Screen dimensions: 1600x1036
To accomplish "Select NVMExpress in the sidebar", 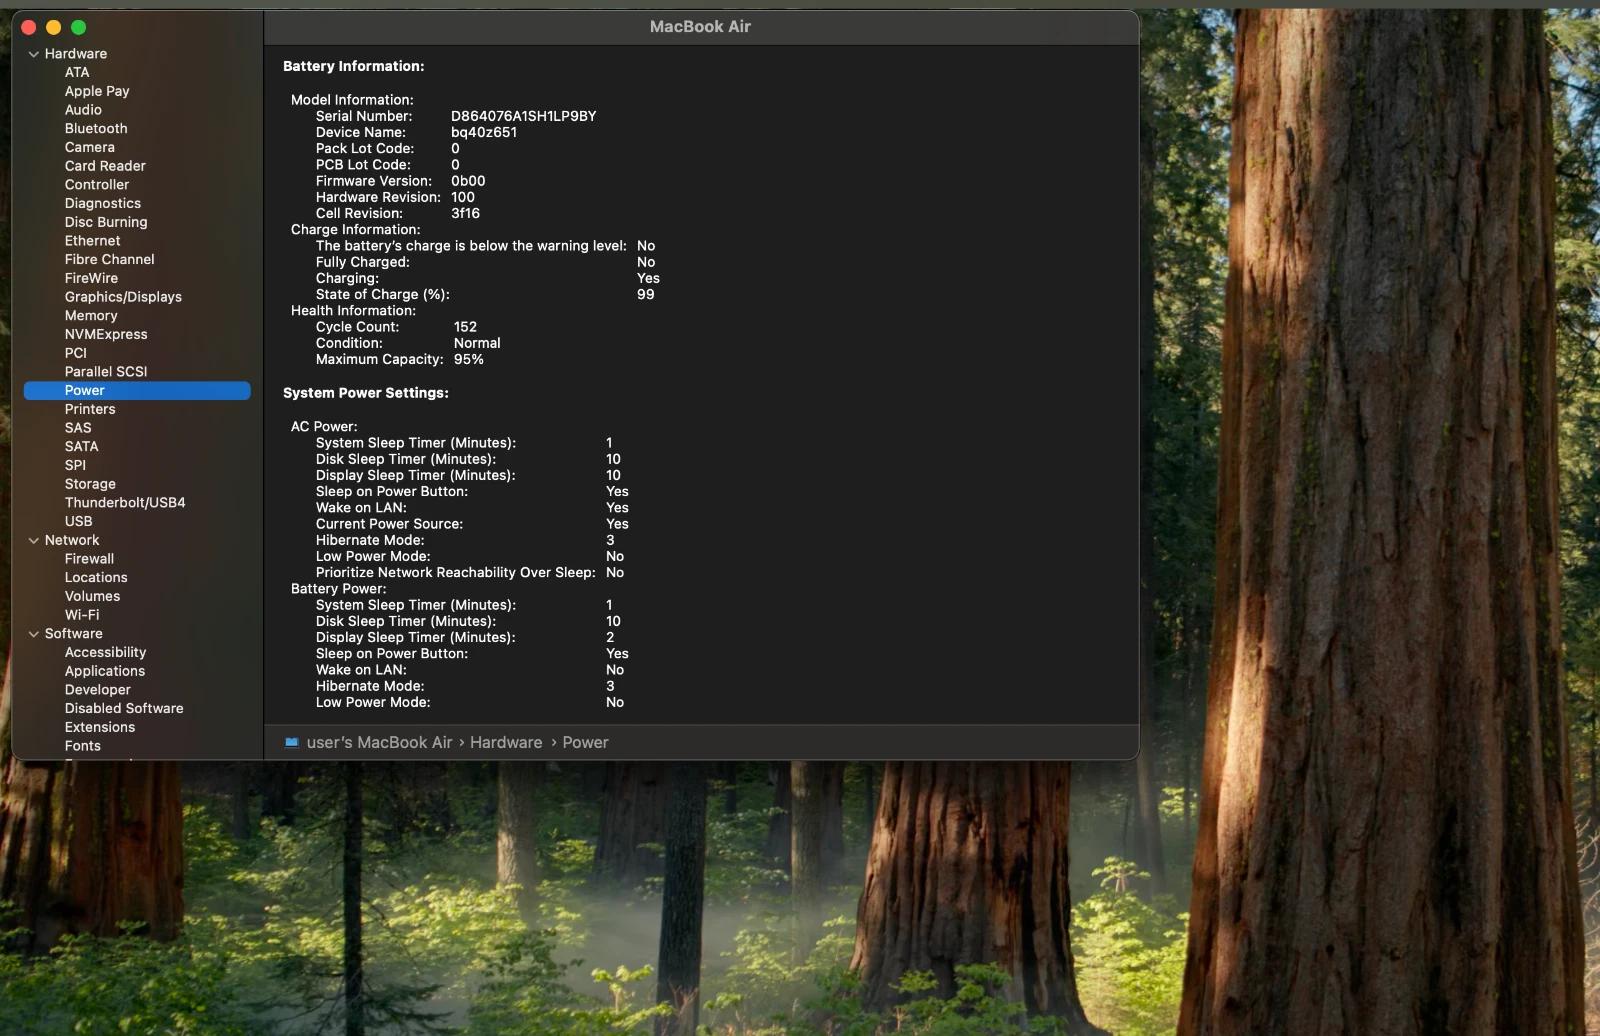I will tap(106, 334).
